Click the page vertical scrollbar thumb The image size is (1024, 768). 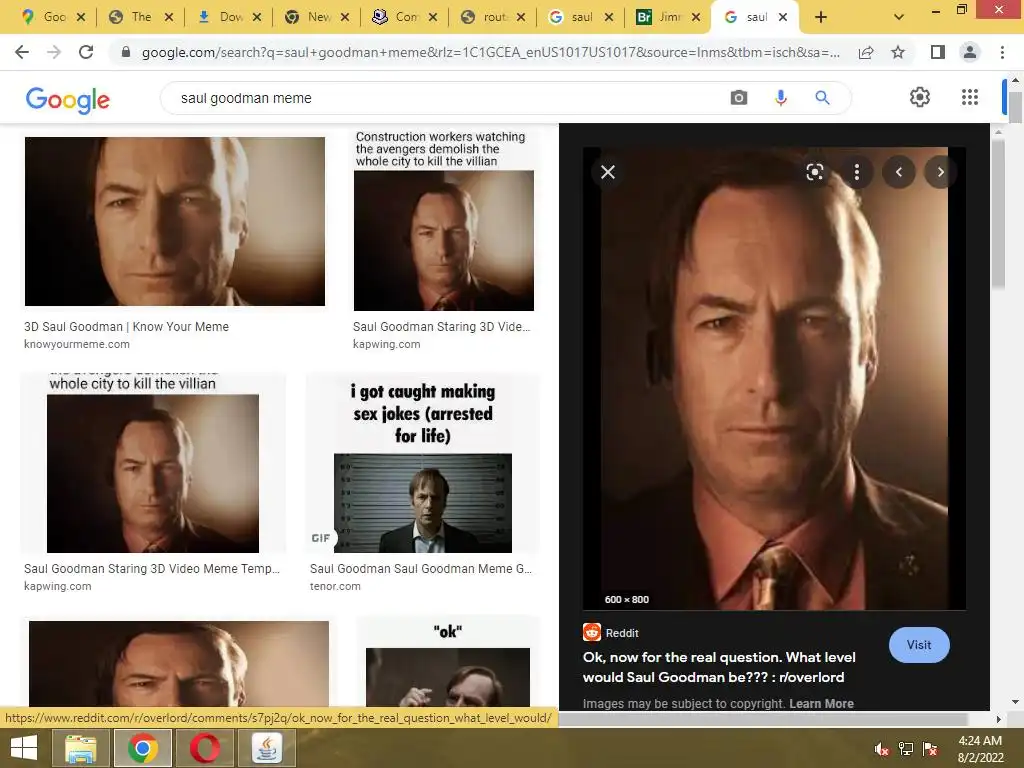pos(1015,106)
